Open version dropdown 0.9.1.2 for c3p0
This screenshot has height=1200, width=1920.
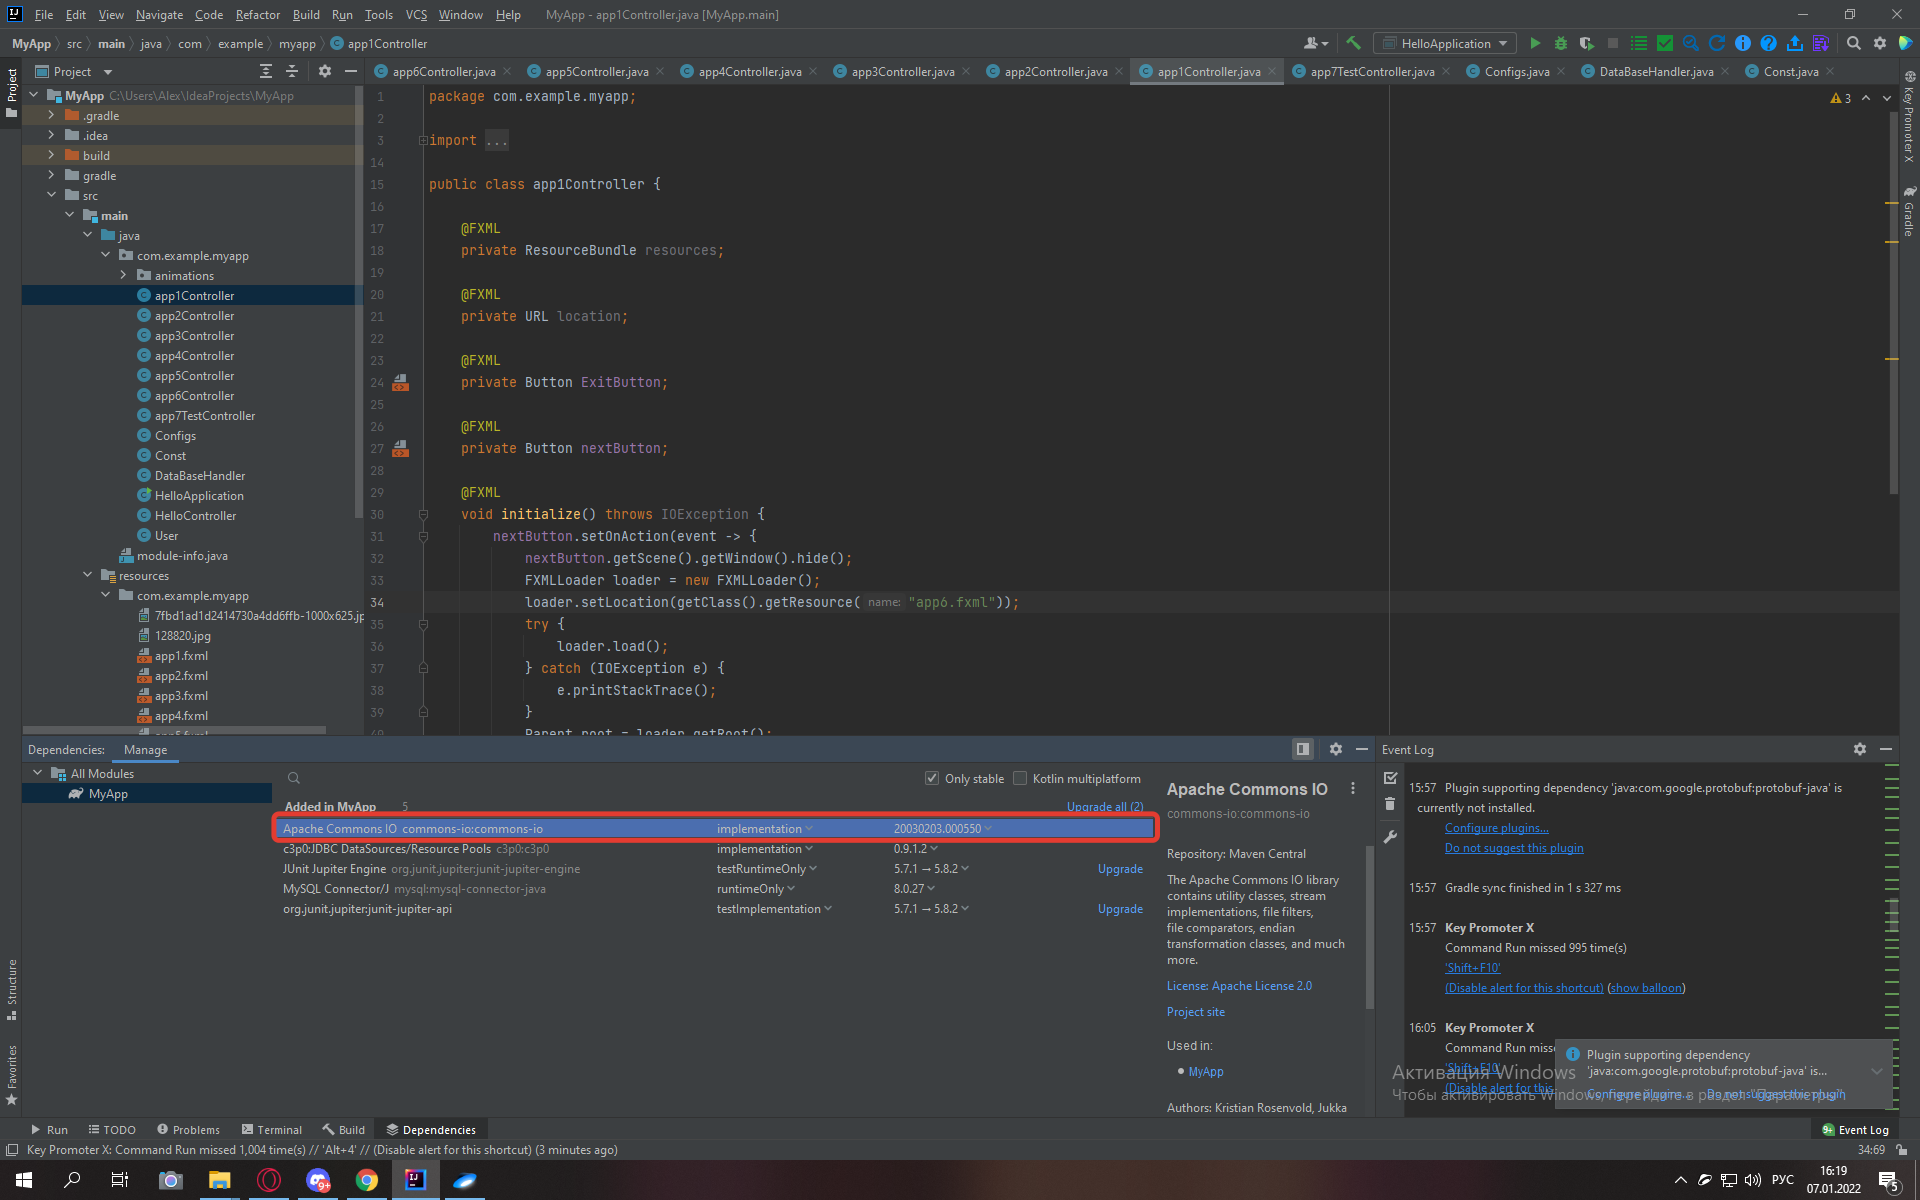[x=916, y=849]
